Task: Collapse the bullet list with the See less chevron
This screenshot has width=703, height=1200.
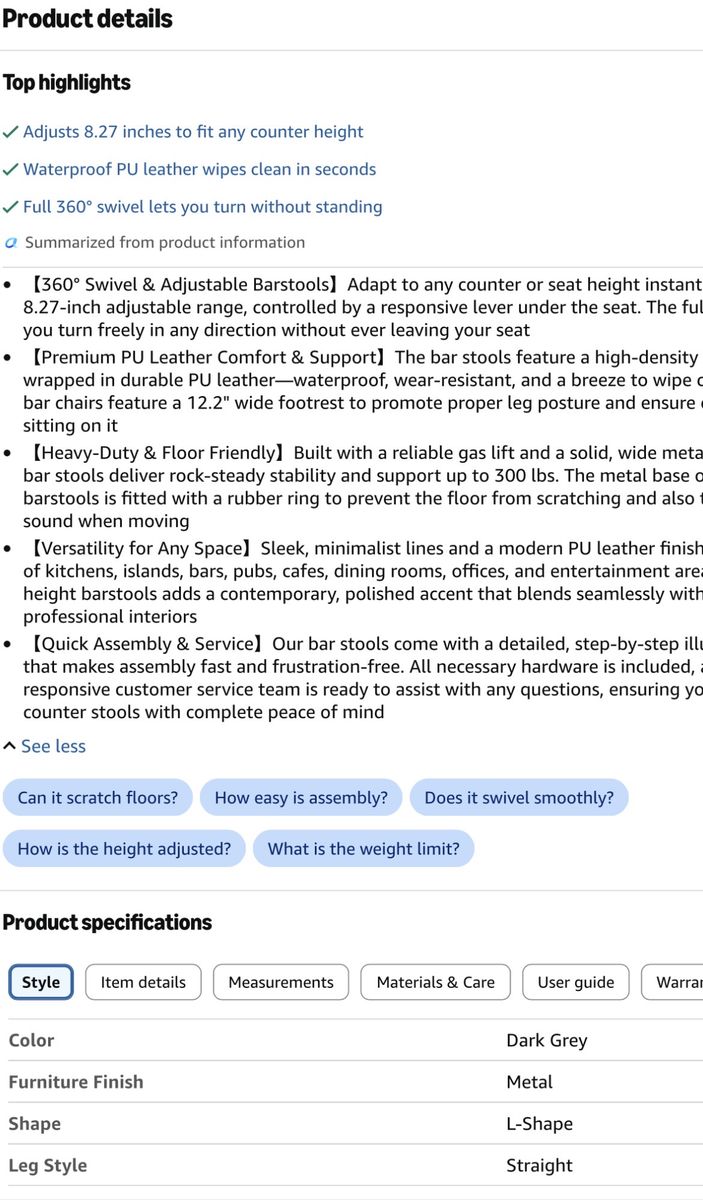Action: tap(10, 746)
